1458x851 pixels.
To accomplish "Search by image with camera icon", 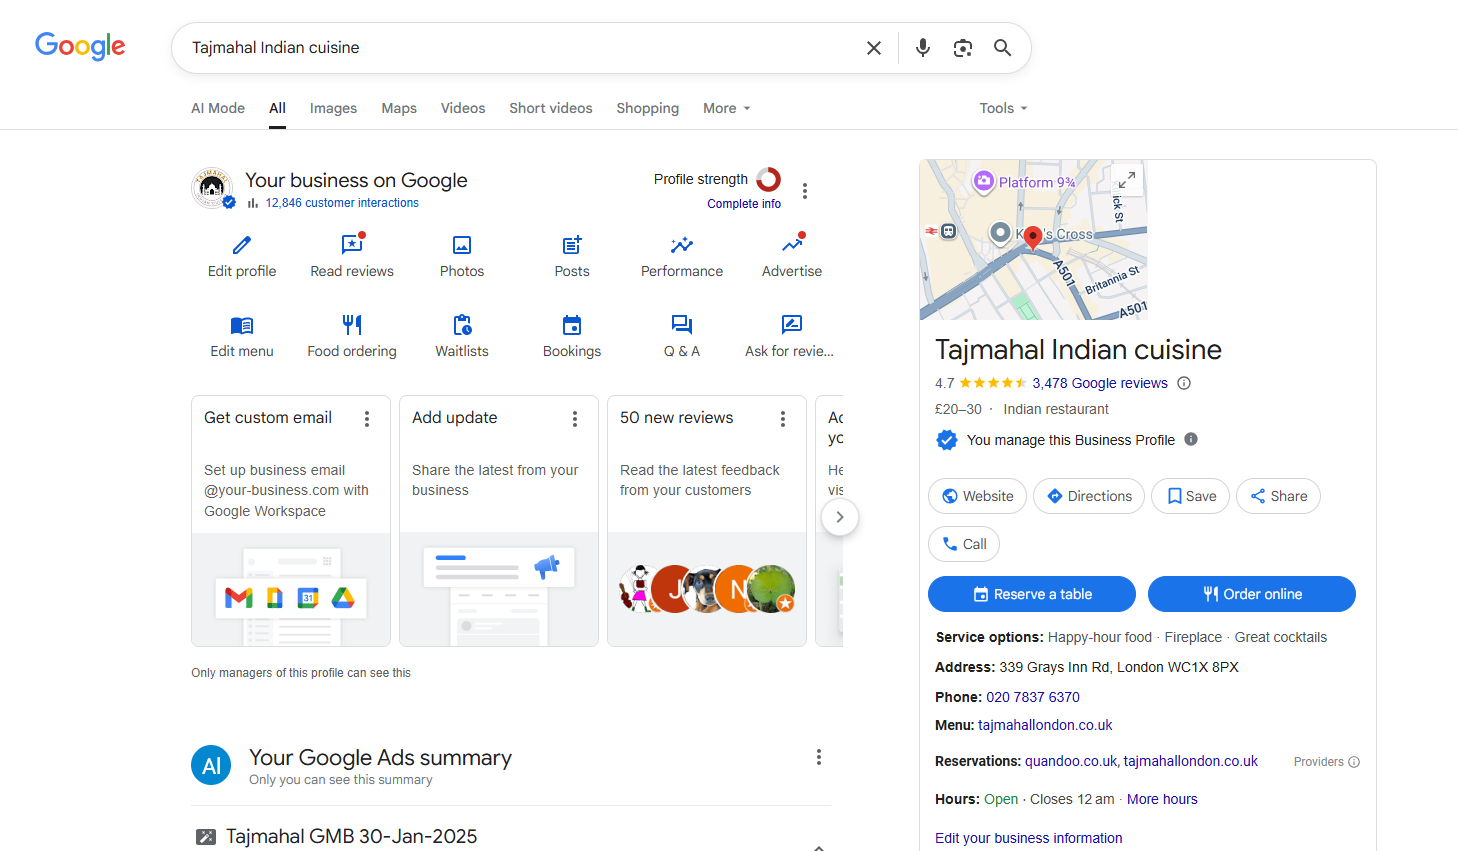I will 963,48.
